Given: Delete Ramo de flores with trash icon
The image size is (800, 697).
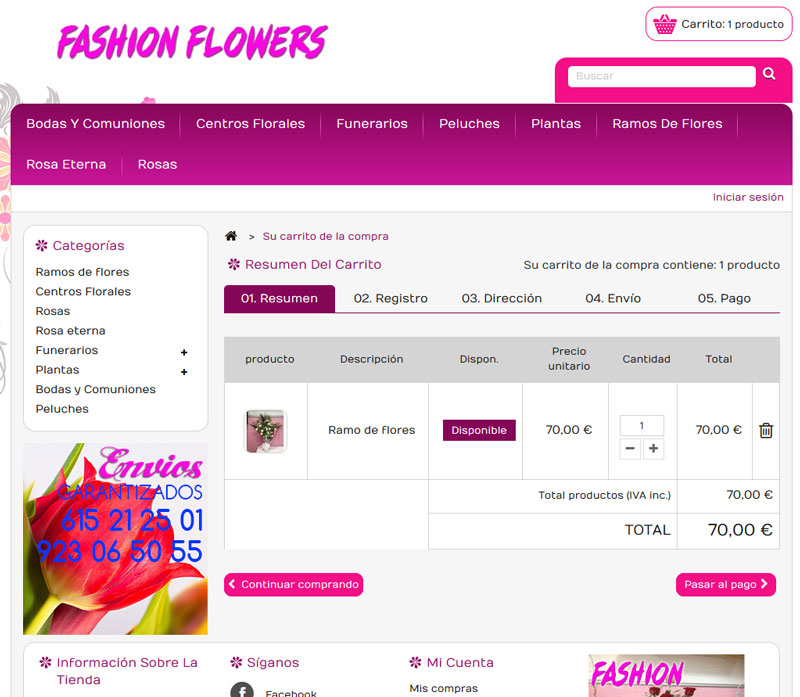Looking at the screenshot, I should (x=766, y=430).
